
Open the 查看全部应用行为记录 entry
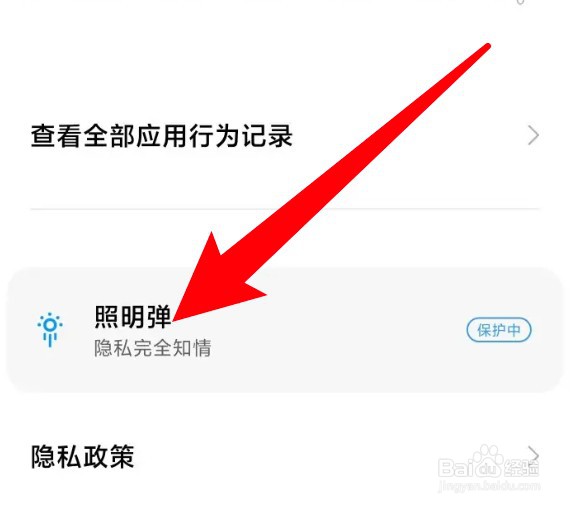285,136
